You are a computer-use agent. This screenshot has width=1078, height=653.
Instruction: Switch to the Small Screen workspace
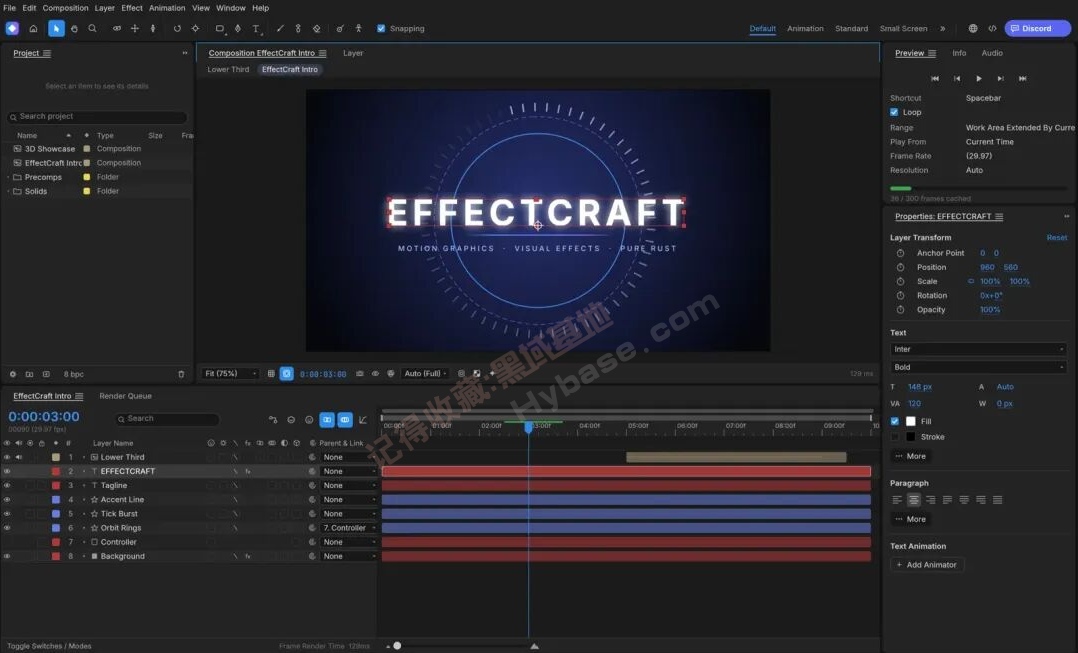tap(903, 29)
